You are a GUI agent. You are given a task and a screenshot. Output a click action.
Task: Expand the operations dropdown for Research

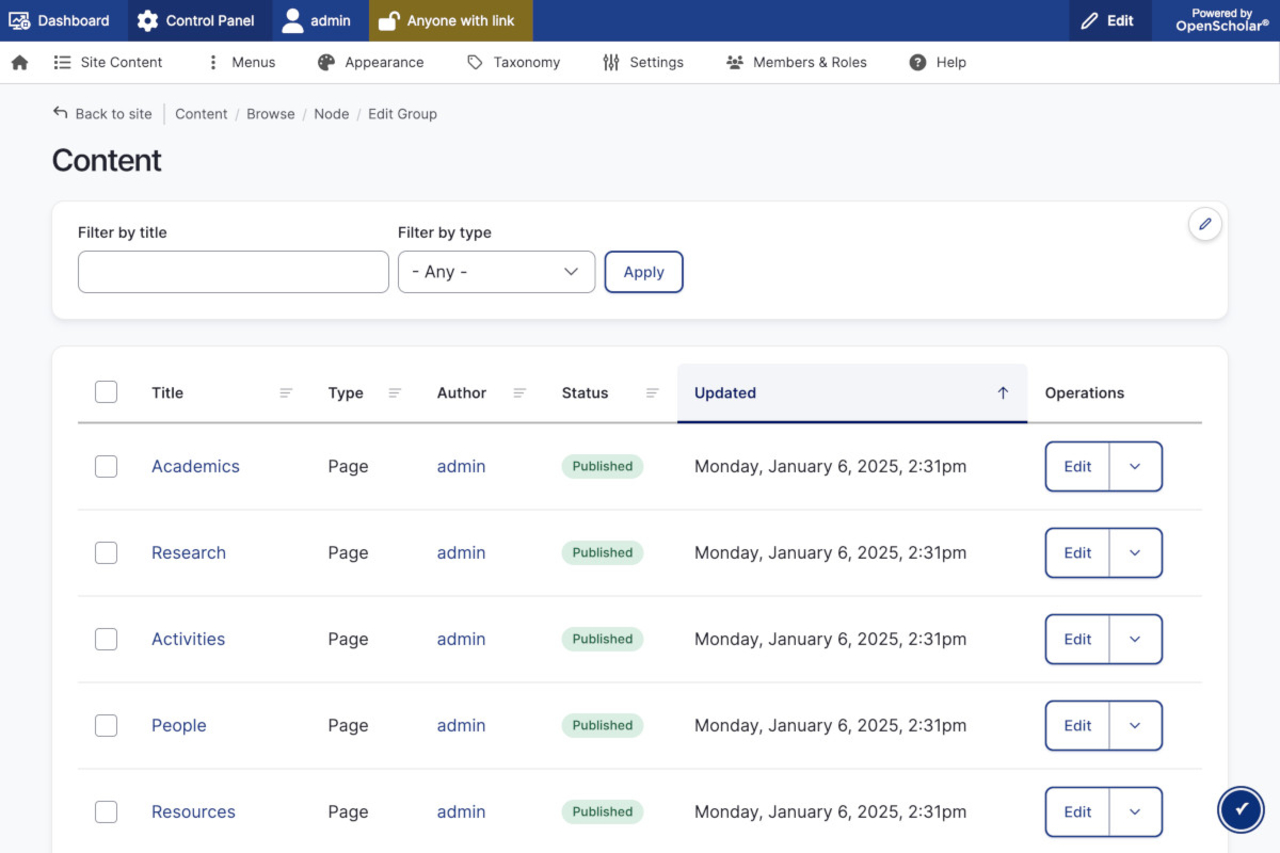1135,553
